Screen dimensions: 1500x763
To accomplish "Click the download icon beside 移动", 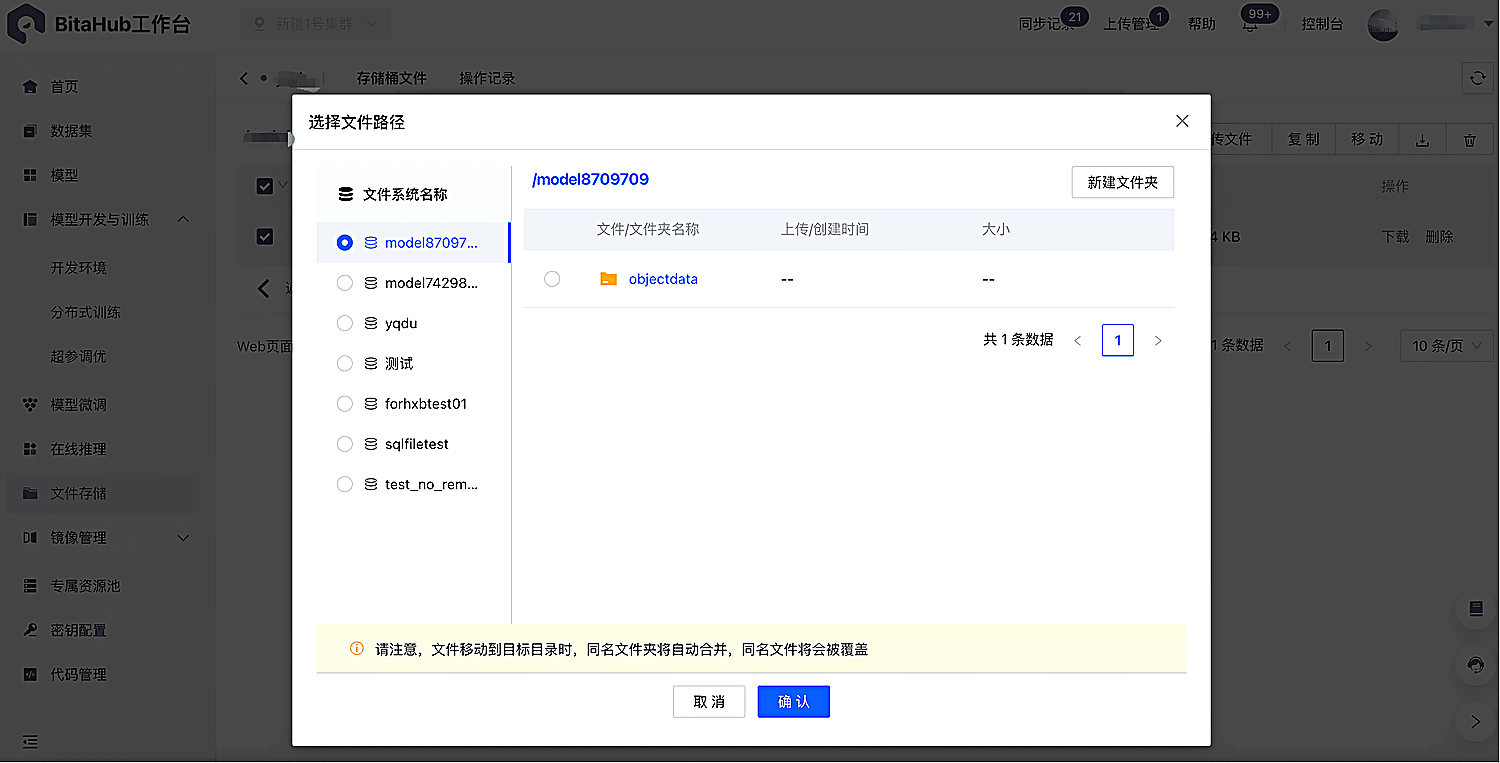I will click(x=1422, y=140).
